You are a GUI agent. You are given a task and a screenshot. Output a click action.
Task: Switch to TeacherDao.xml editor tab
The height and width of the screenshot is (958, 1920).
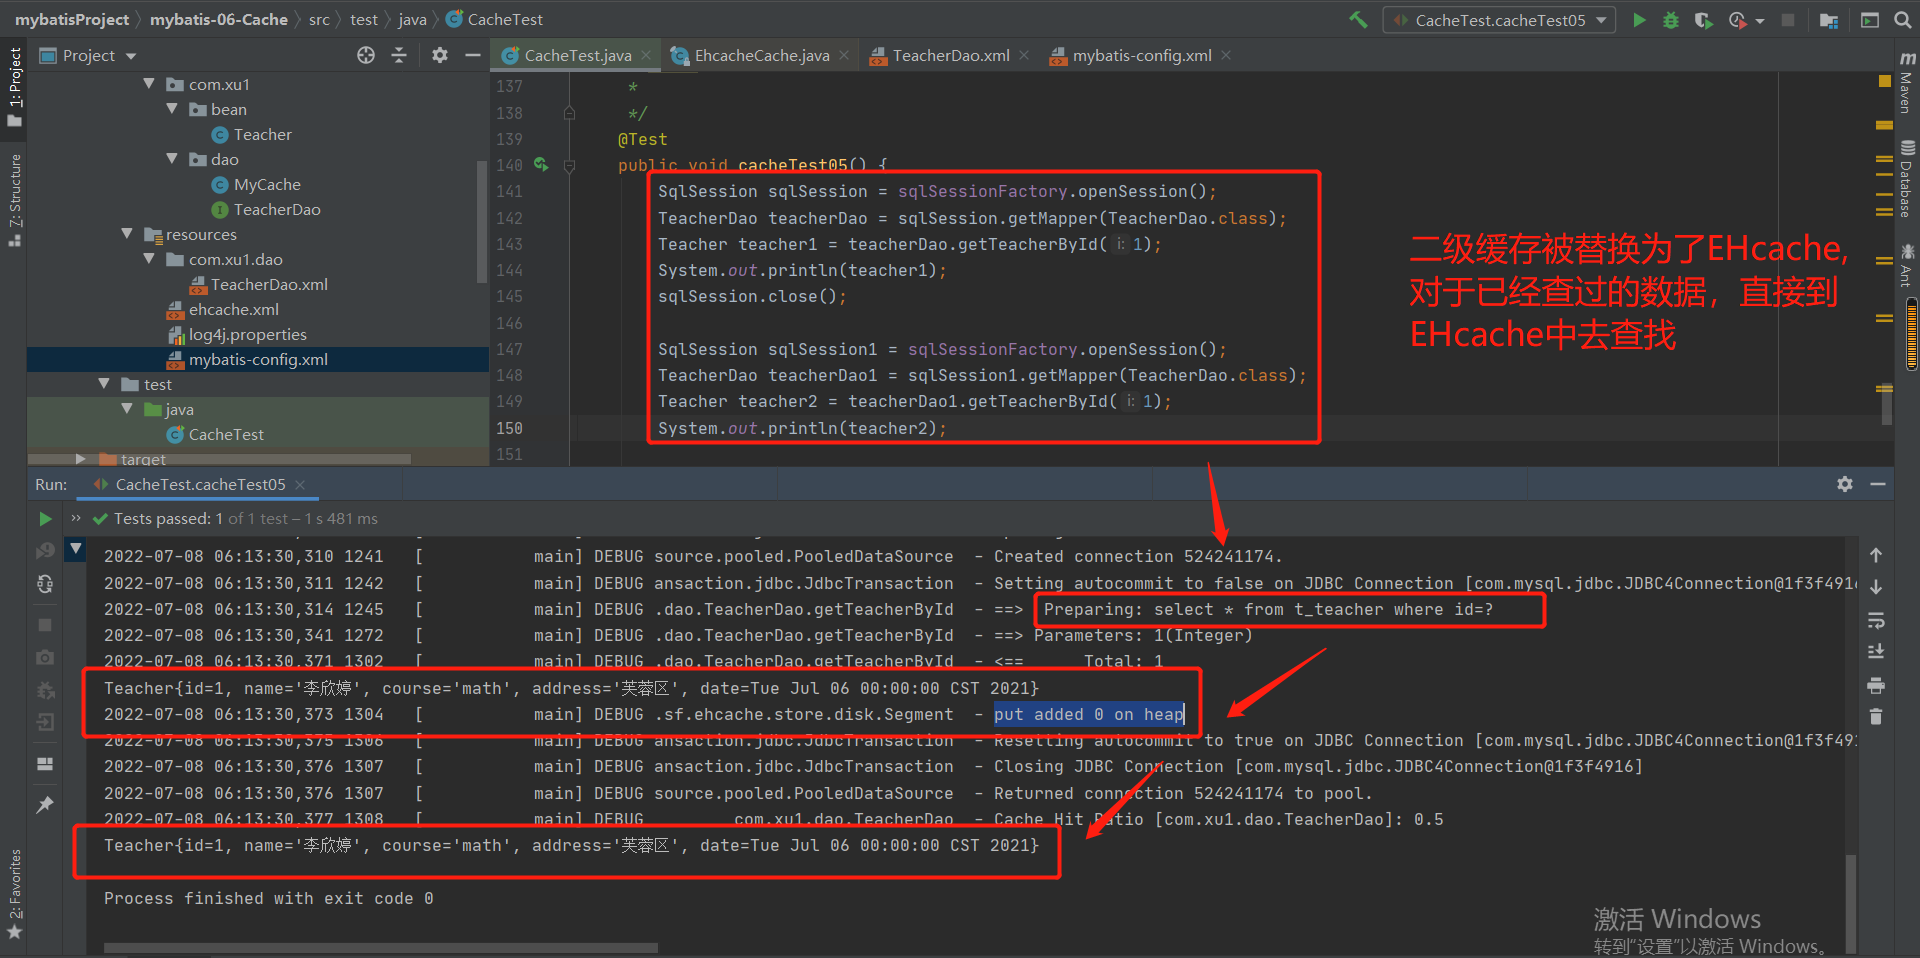(x=950, y=56)
